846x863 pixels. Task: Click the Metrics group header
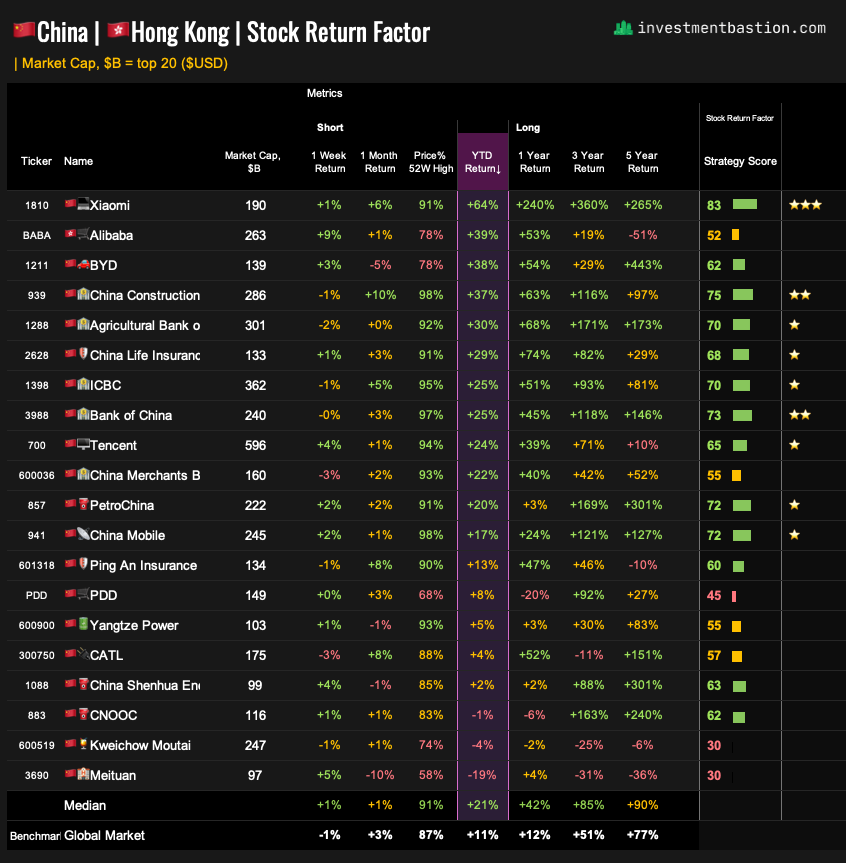click(324, 93)
